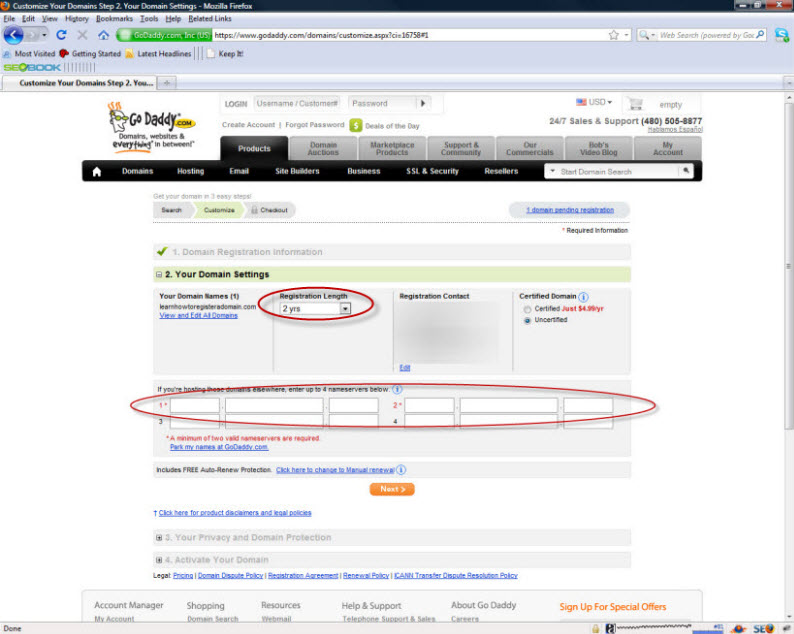Switch to Domain Auctions tab
Viewport: 794px width, 634px height.
pyautogui.click(x=323, y=148)
